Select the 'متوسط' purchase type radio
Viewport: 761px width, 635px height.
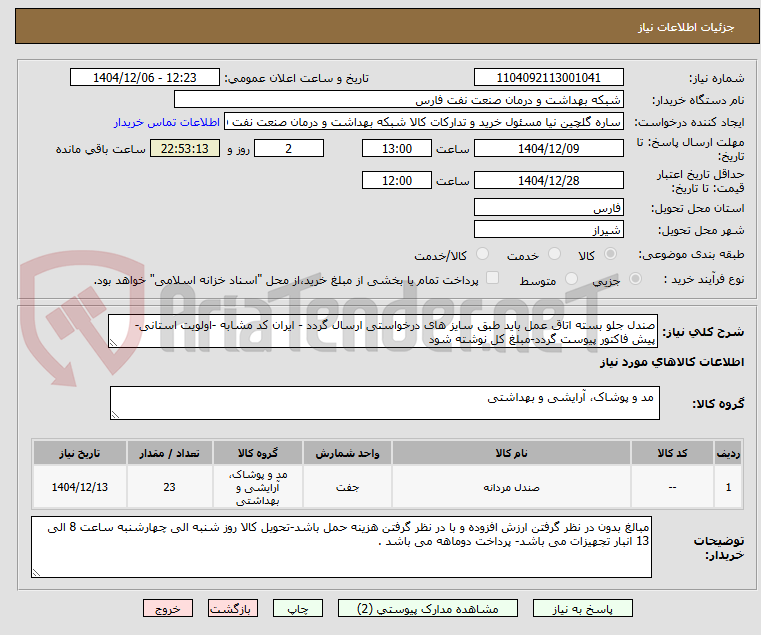tap(571, 279)
